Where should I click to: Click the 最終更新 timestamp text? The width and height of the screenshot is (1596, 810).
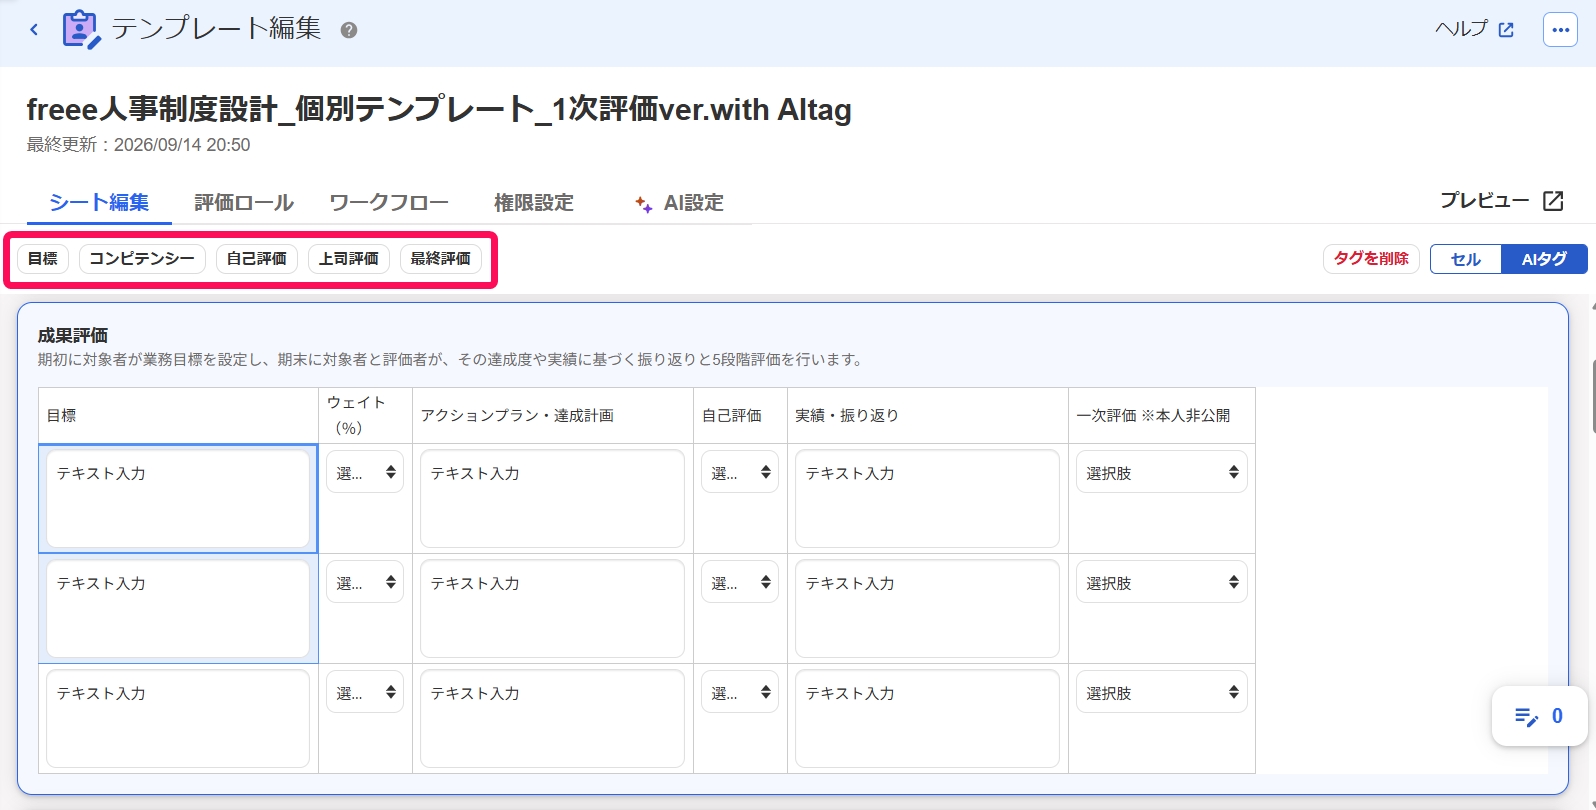tap(138, 145)
